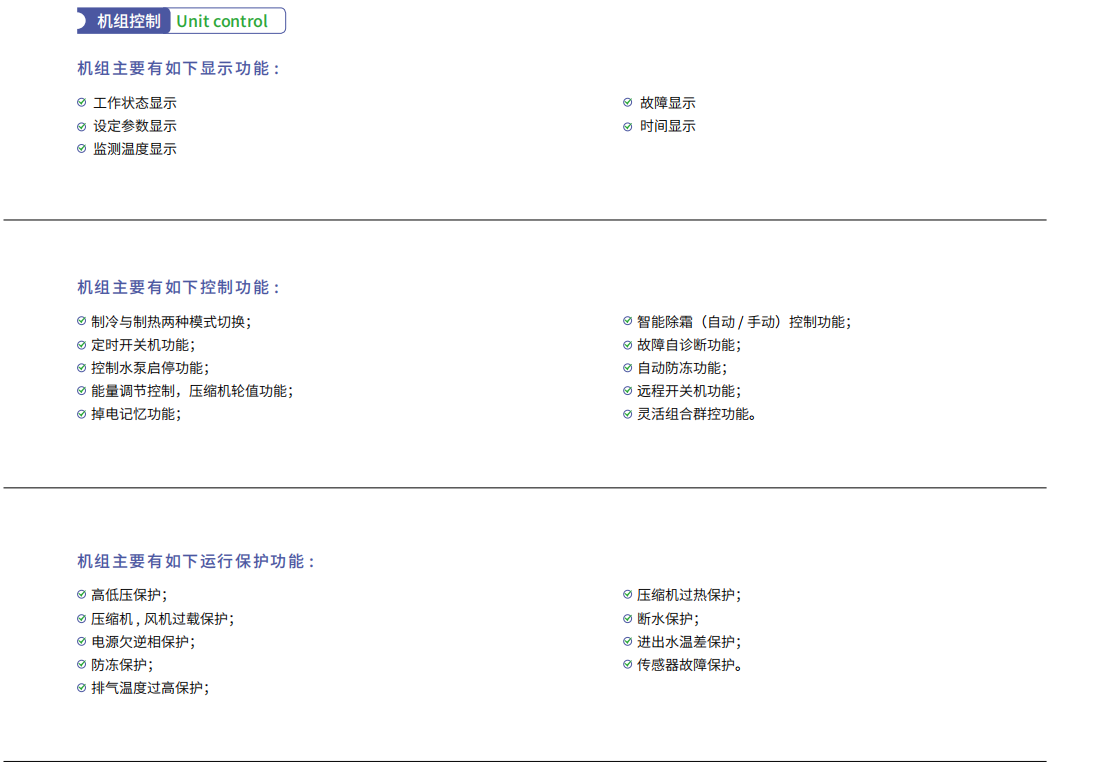The height and width of the screenshot is (767, 1100).
Task: Click the check icon beside 定时开关机功能
Action: [x=82, y=345]
